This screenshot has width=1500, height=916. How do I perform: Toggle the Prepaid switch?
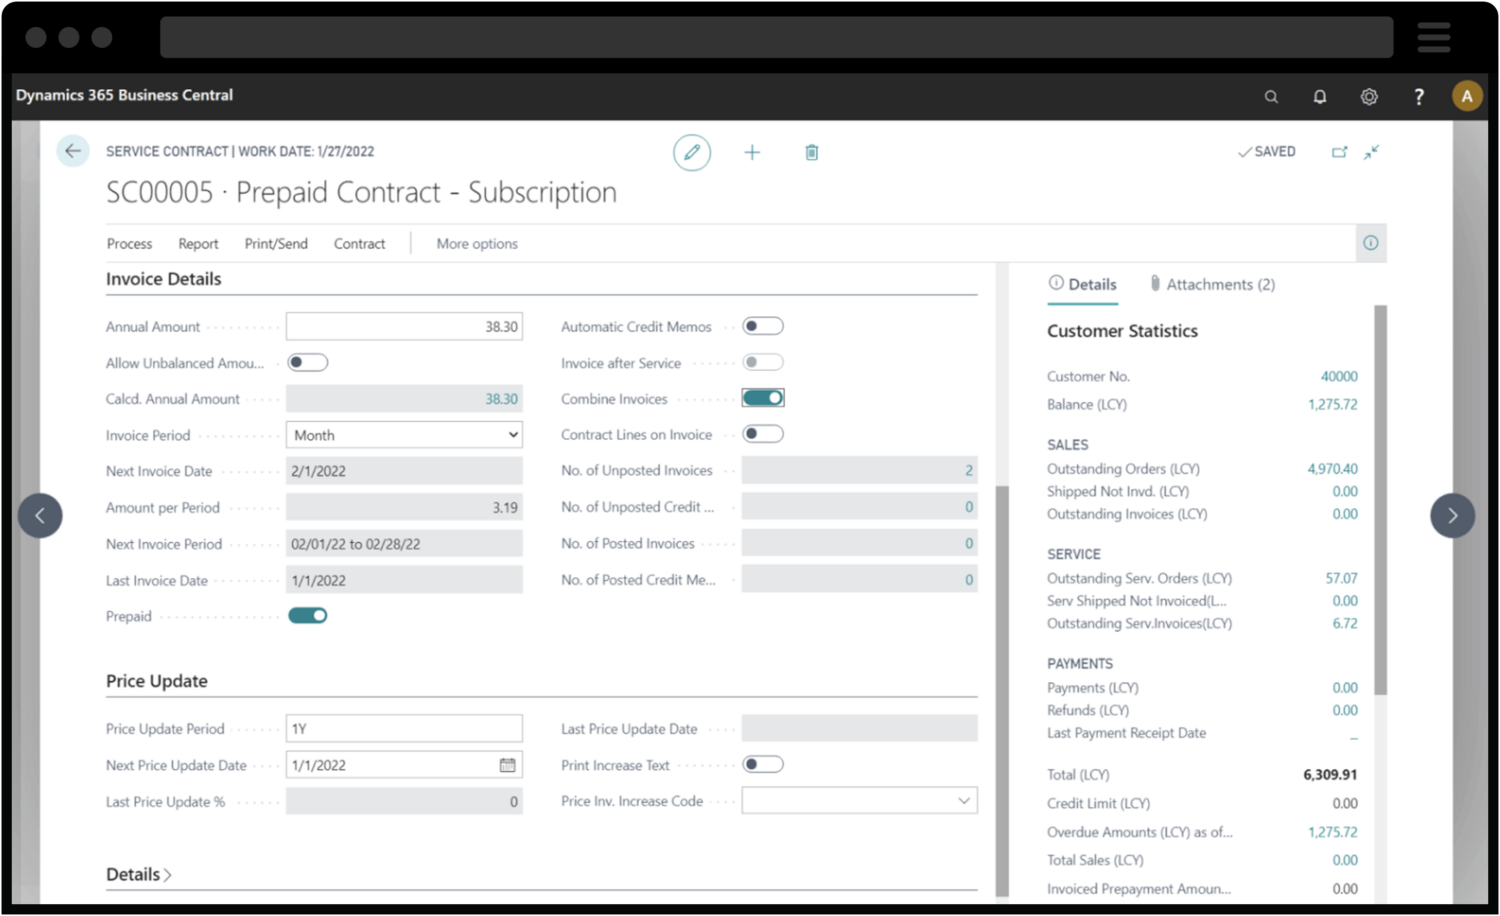point(308,616)
